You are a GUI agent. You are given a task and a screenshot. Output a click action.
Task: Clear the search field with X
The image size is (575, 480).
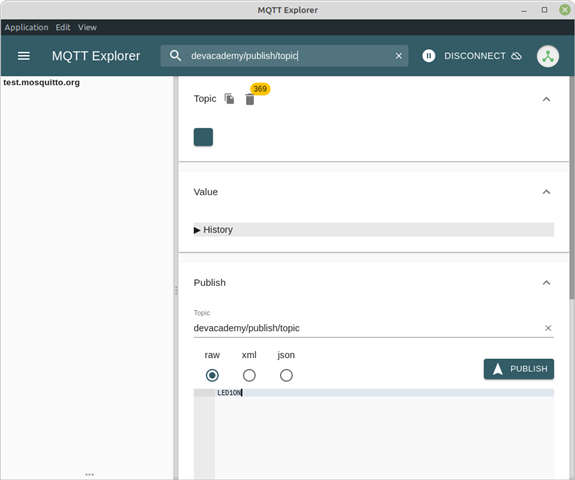(399, 56)
